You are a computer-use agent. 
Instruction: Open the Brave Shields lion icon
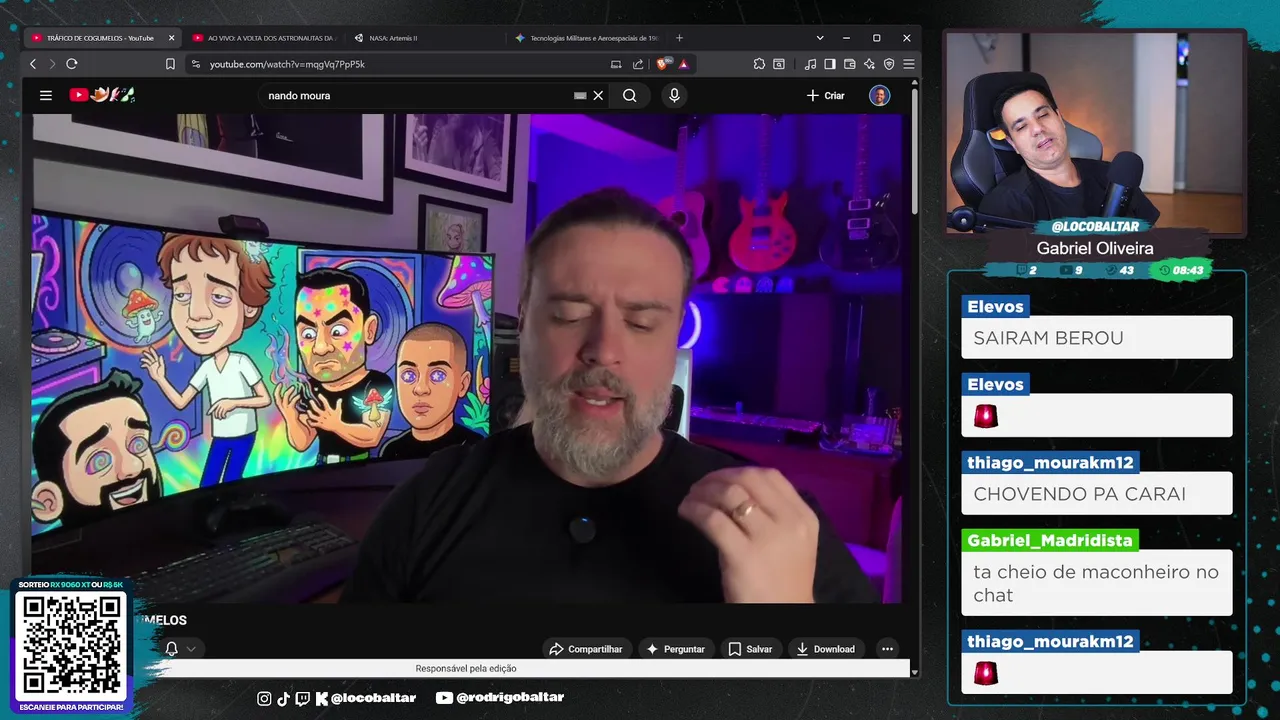662,64
